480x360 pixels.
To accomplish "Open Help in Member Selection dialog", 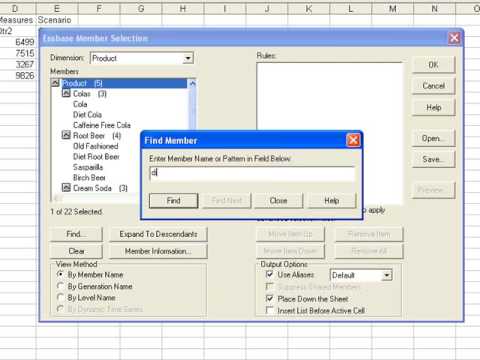I will pyautogui.click(x=433, y=107).
